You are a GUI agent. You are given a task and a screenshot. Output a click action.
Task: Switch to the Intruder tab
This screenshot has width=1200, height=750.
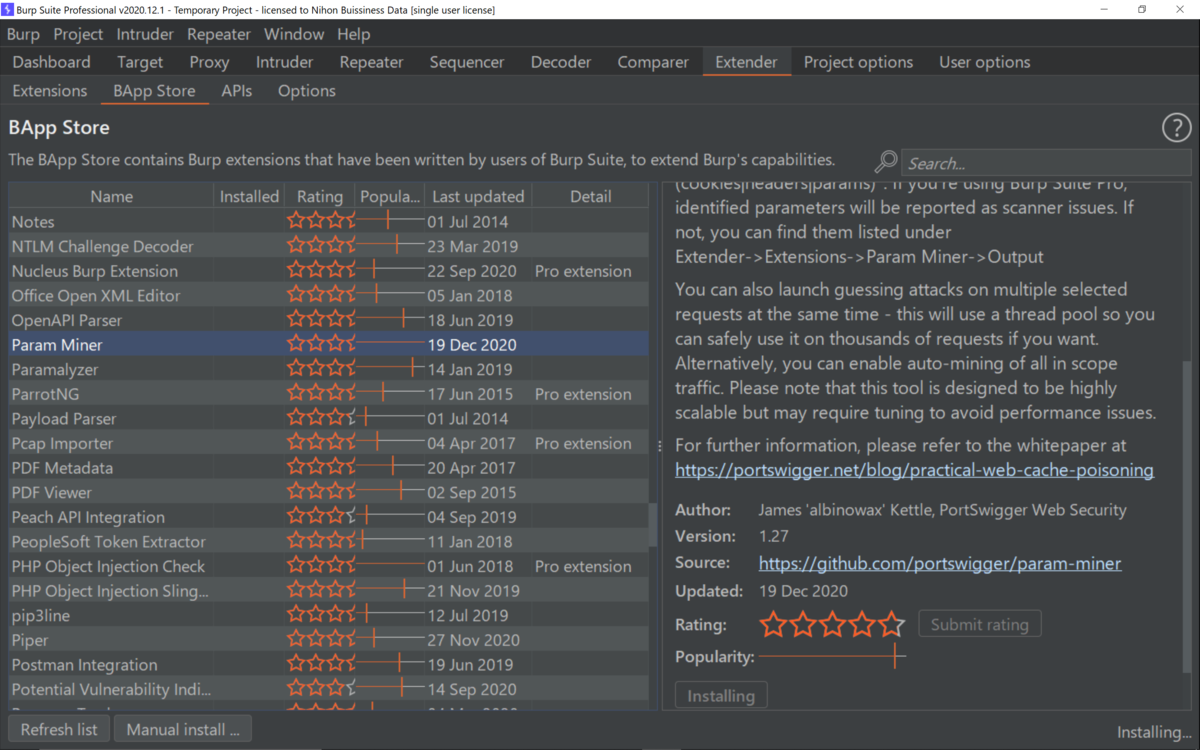(x=284, y=62)
